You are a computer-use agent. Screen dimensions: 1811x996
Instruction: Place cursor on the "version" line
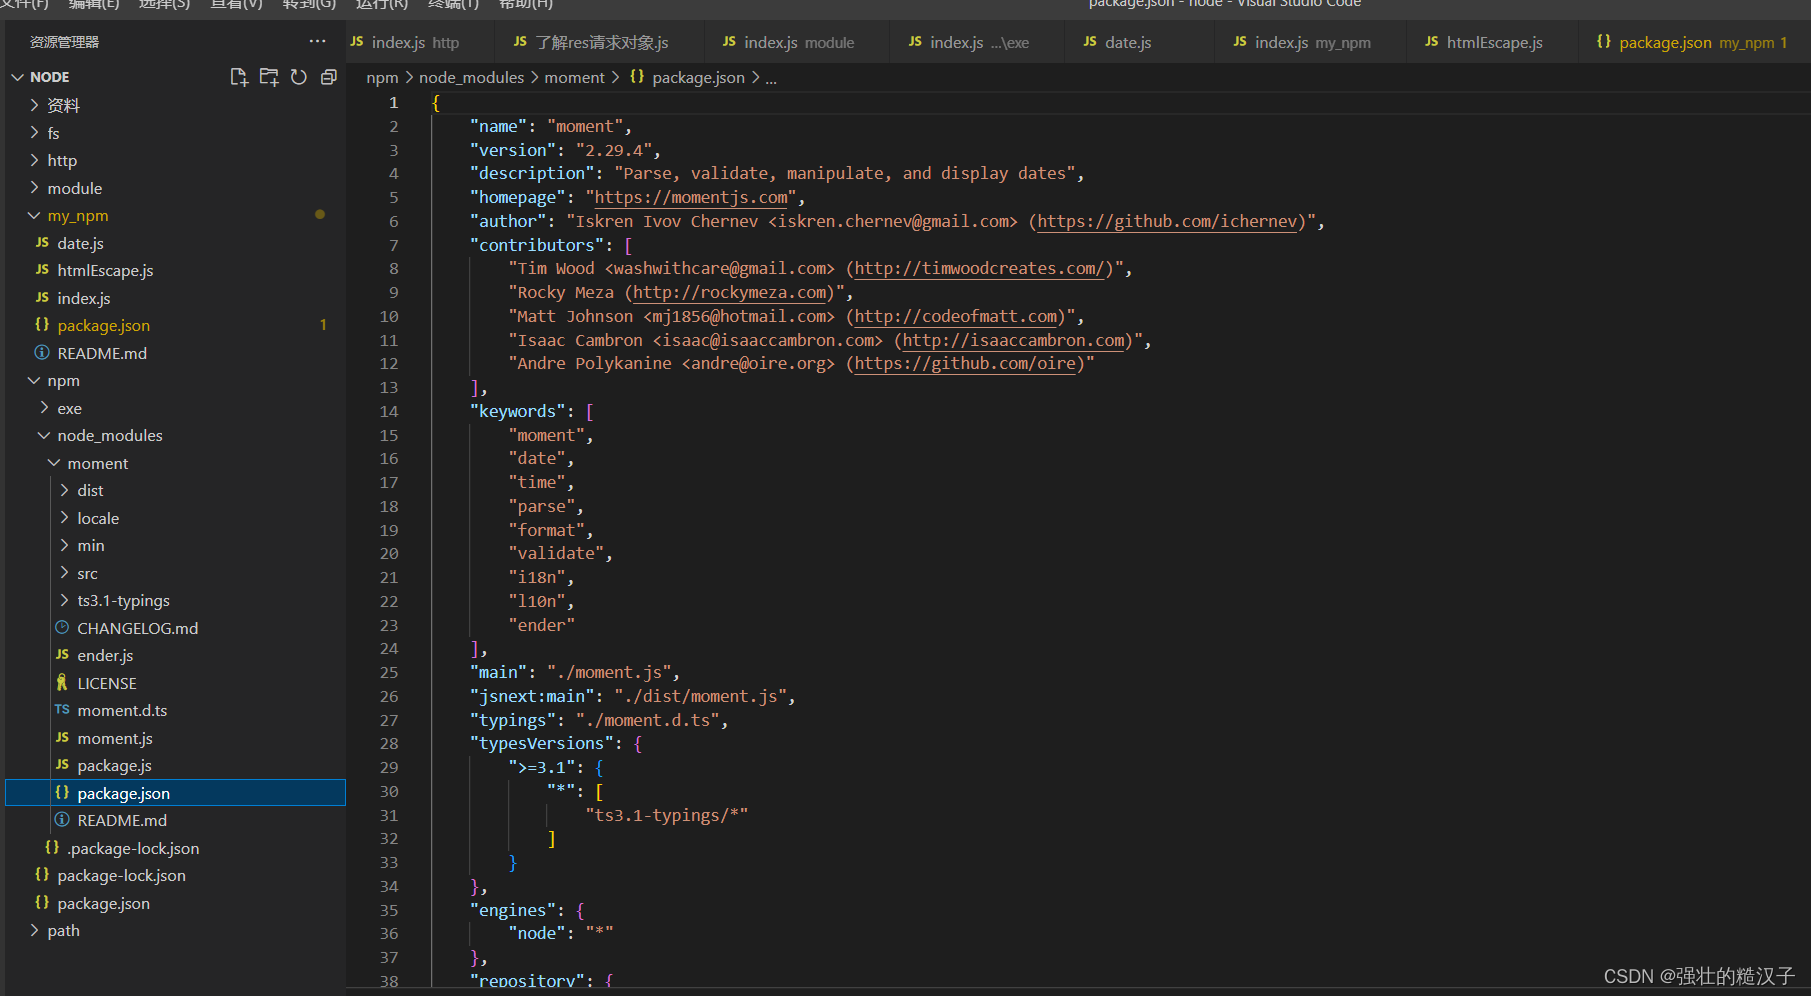[x=566, y=151]
